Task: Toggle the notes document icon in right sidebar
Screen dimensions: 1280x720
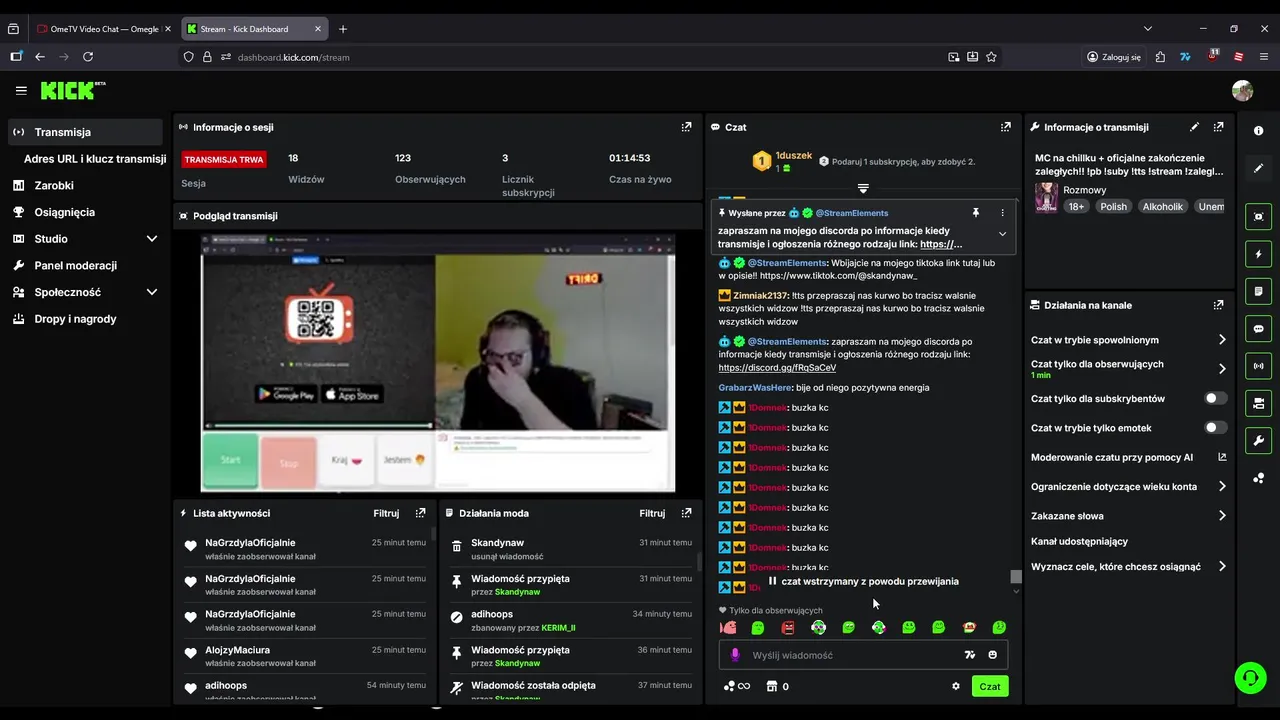Action: [1258, 291]
